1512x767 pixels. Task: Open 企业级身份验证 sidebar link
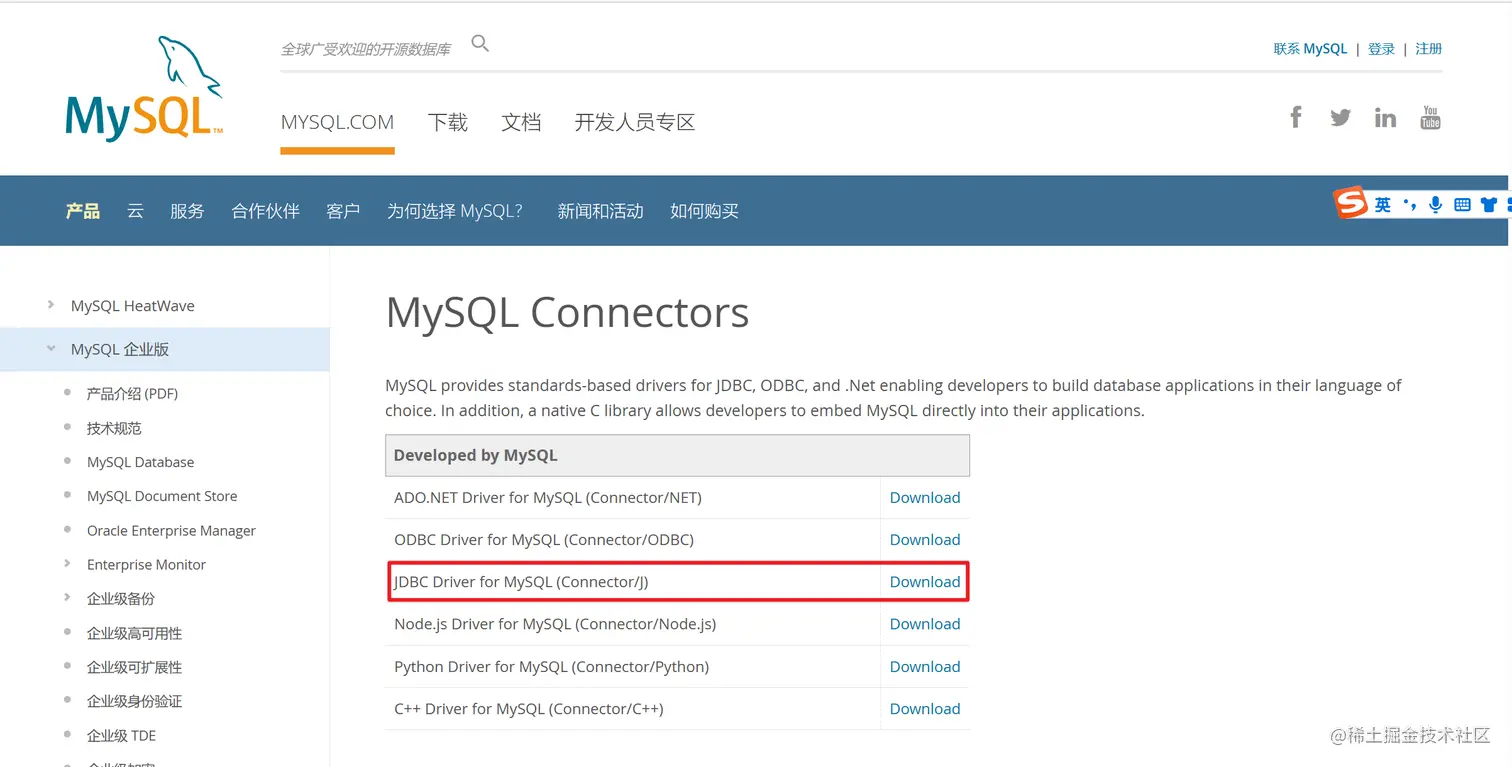coord(134,701)
